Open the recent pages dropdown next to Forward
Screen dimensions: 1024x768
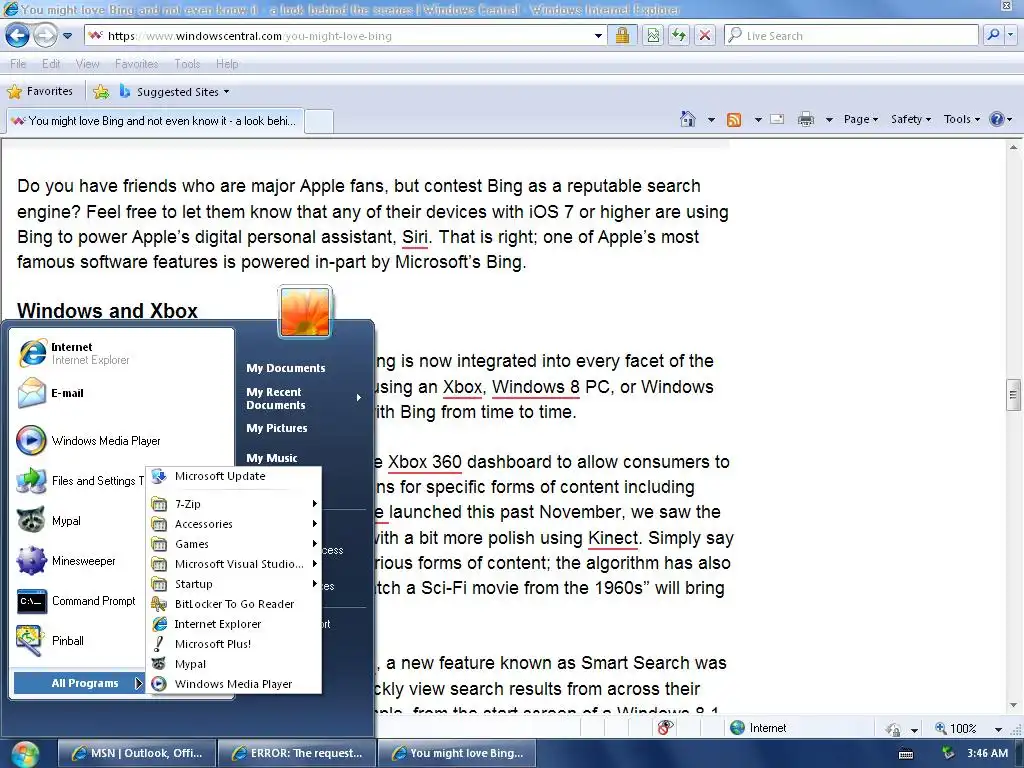pos(67,36)
